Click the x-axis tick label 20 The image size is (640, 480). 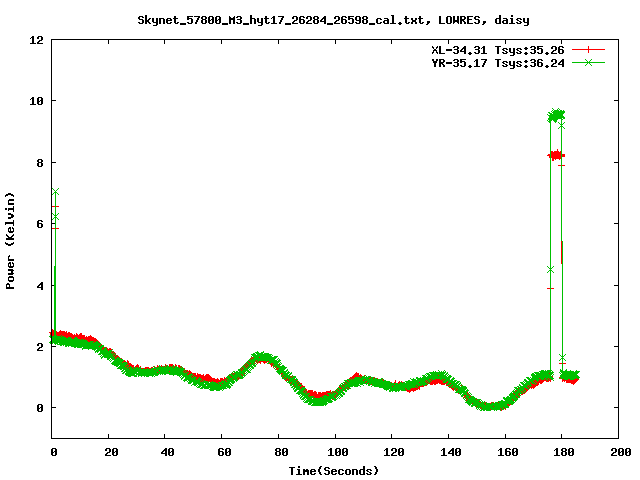111,452
